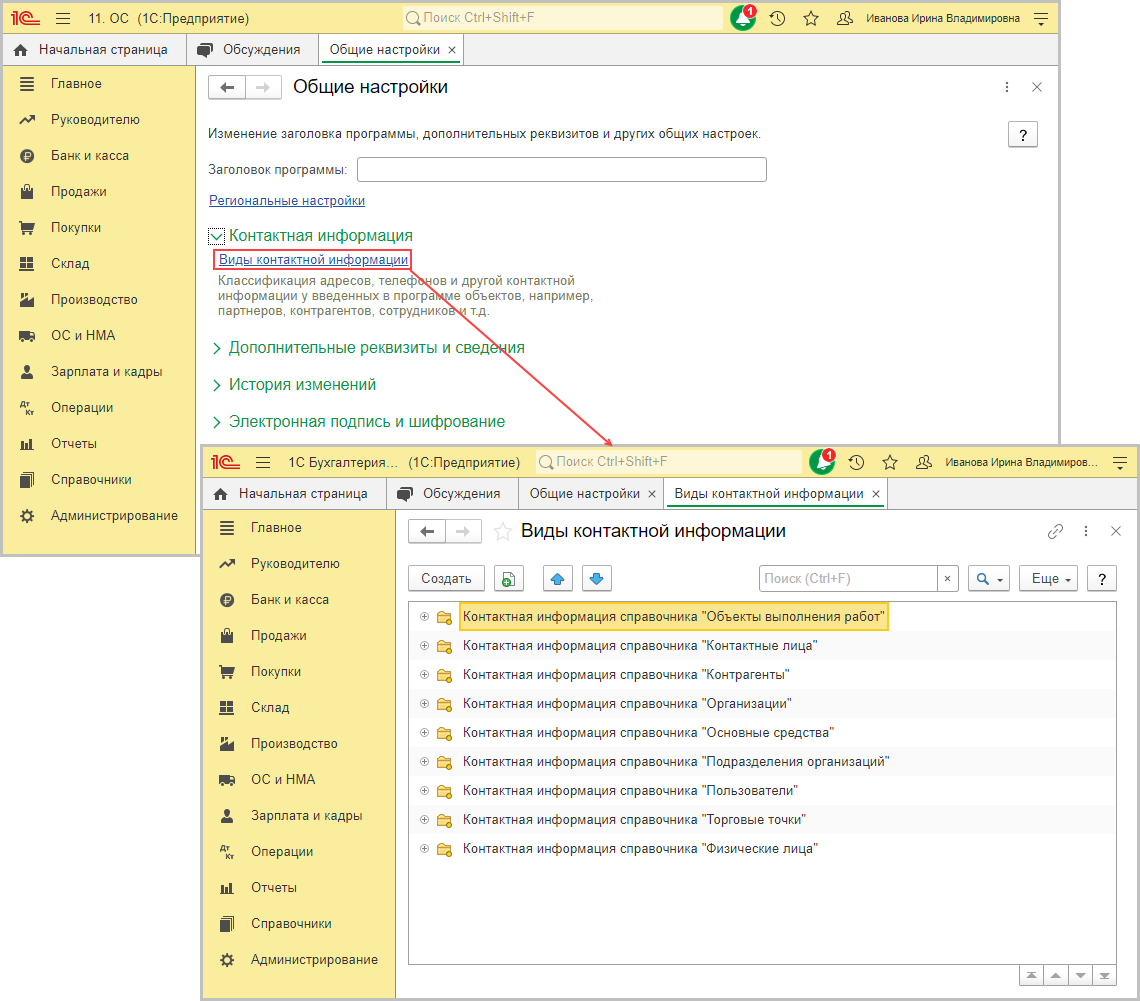Select "Пользователи" row
This screenshot has height=1001, width=1140.
click(x=762, y=791)
